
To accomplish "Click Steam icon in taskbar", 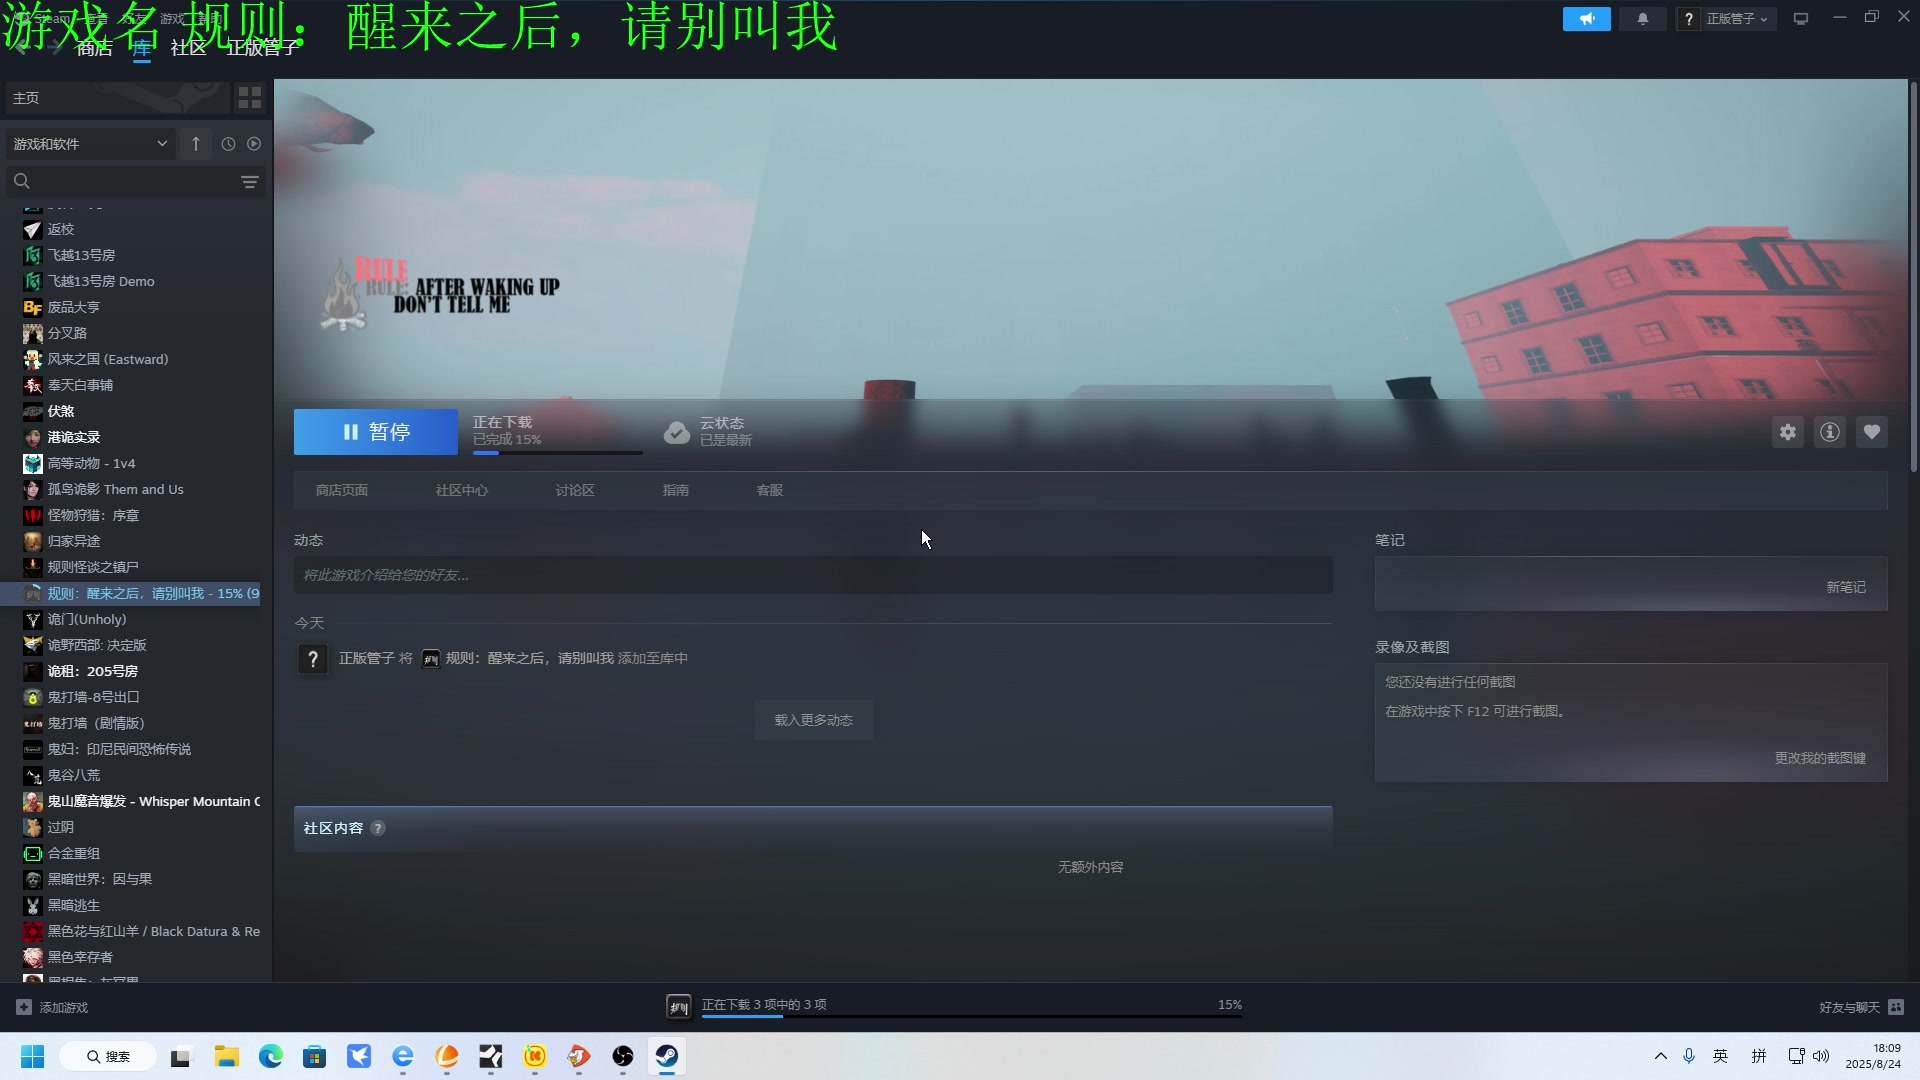I will (667, 1057).
